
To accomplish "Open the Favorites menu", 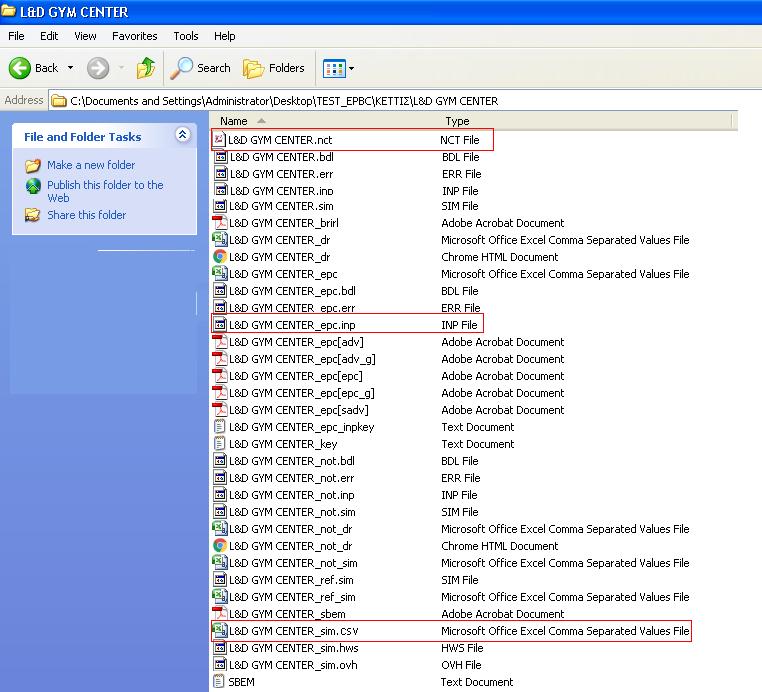I will pos(135,36).
